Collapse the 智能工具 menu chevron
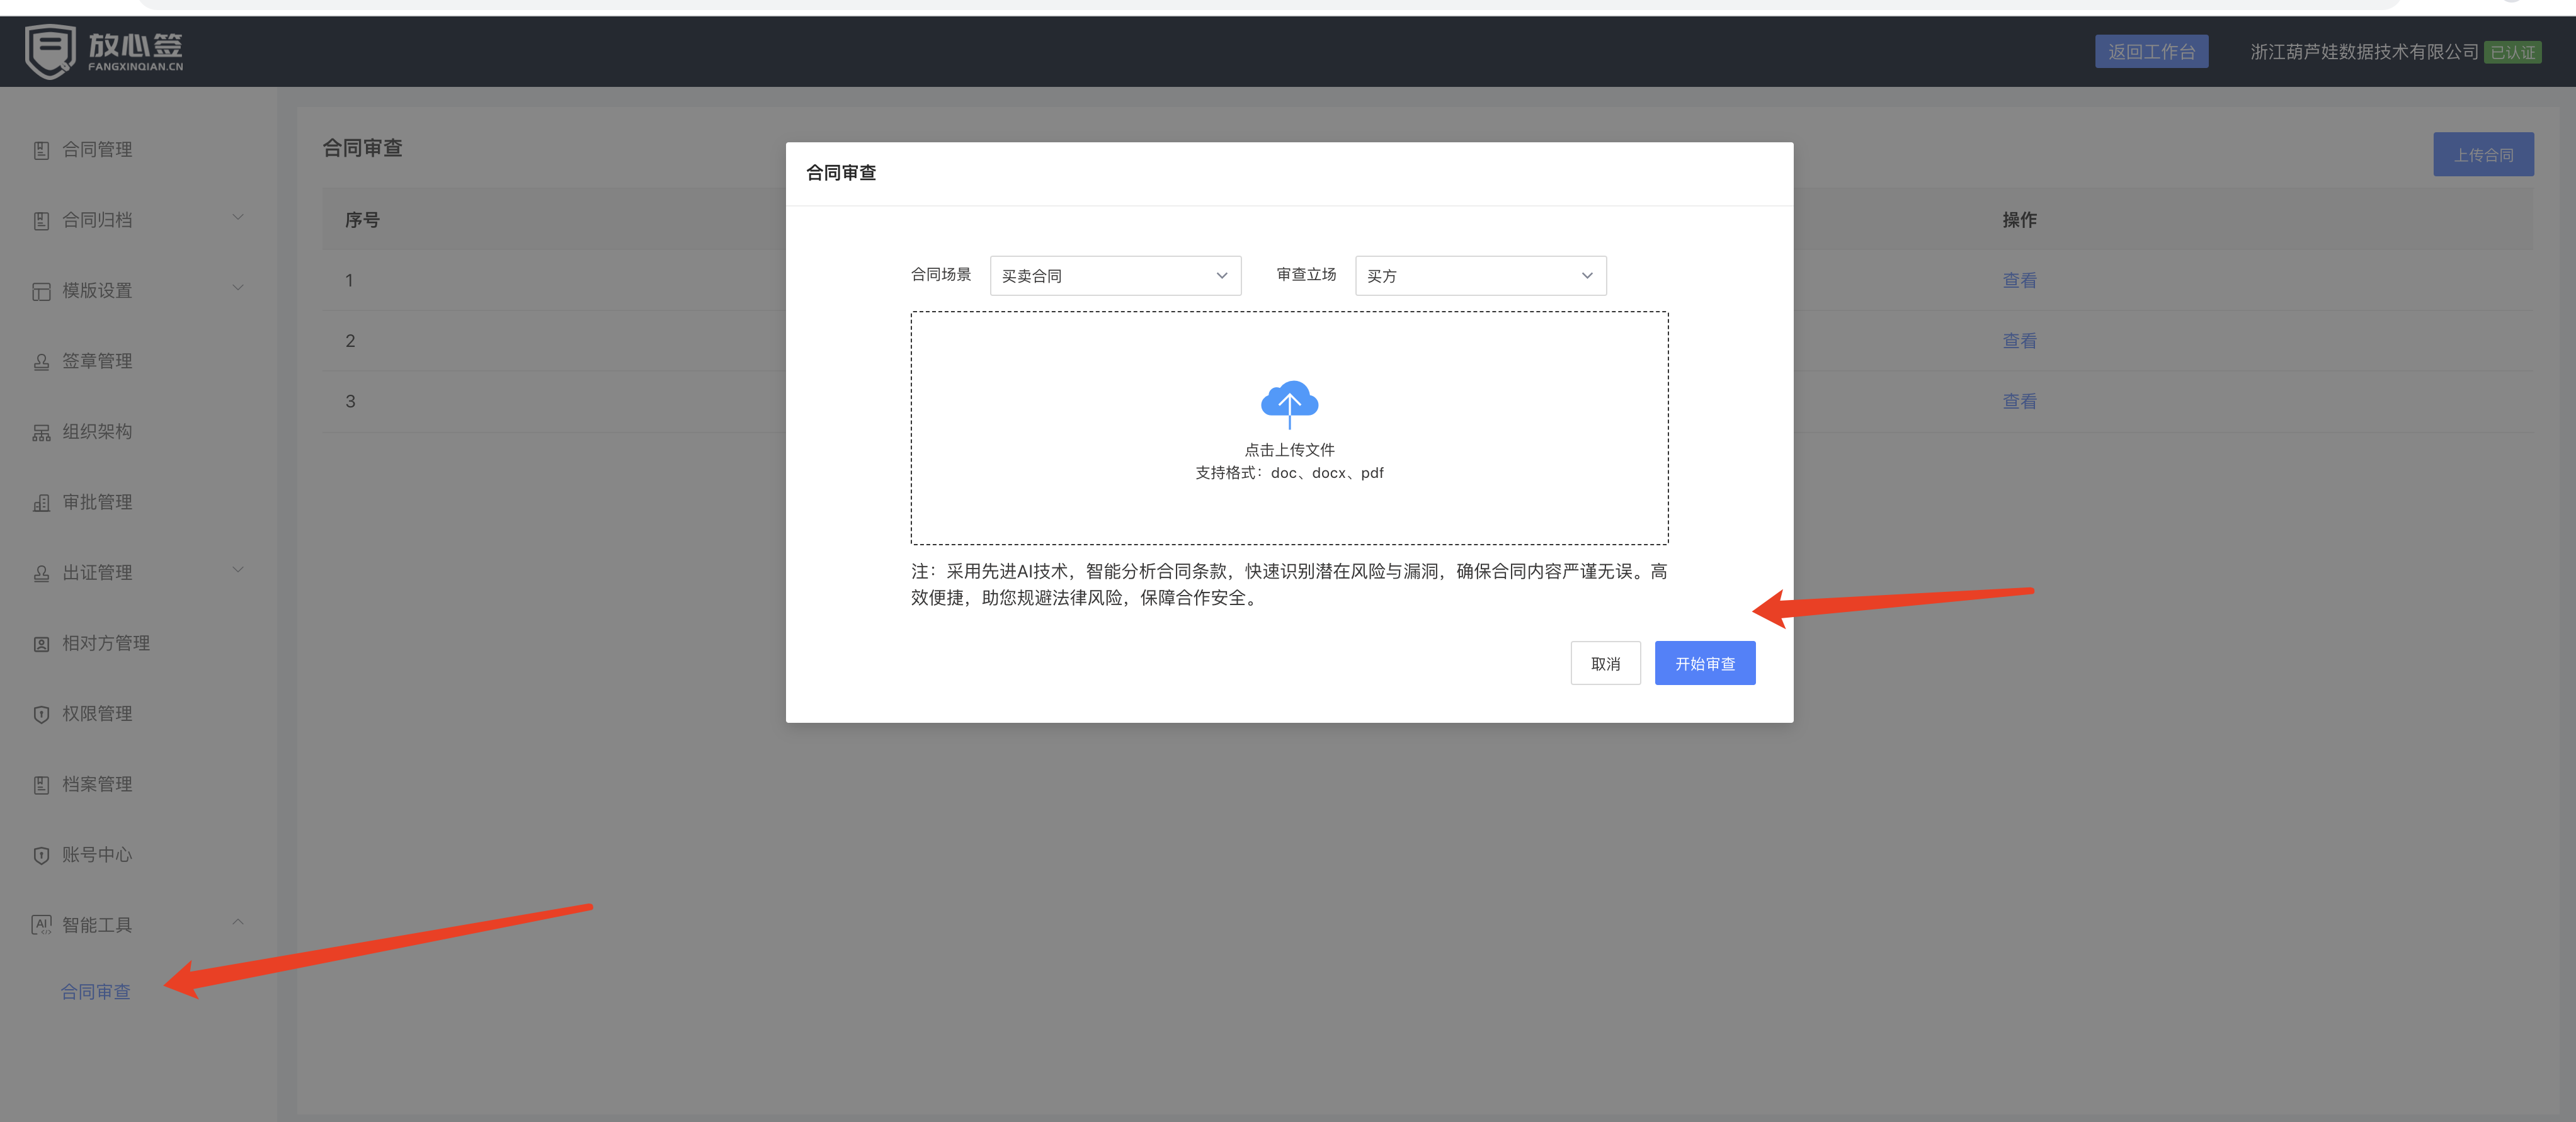 tap(238, 922)
